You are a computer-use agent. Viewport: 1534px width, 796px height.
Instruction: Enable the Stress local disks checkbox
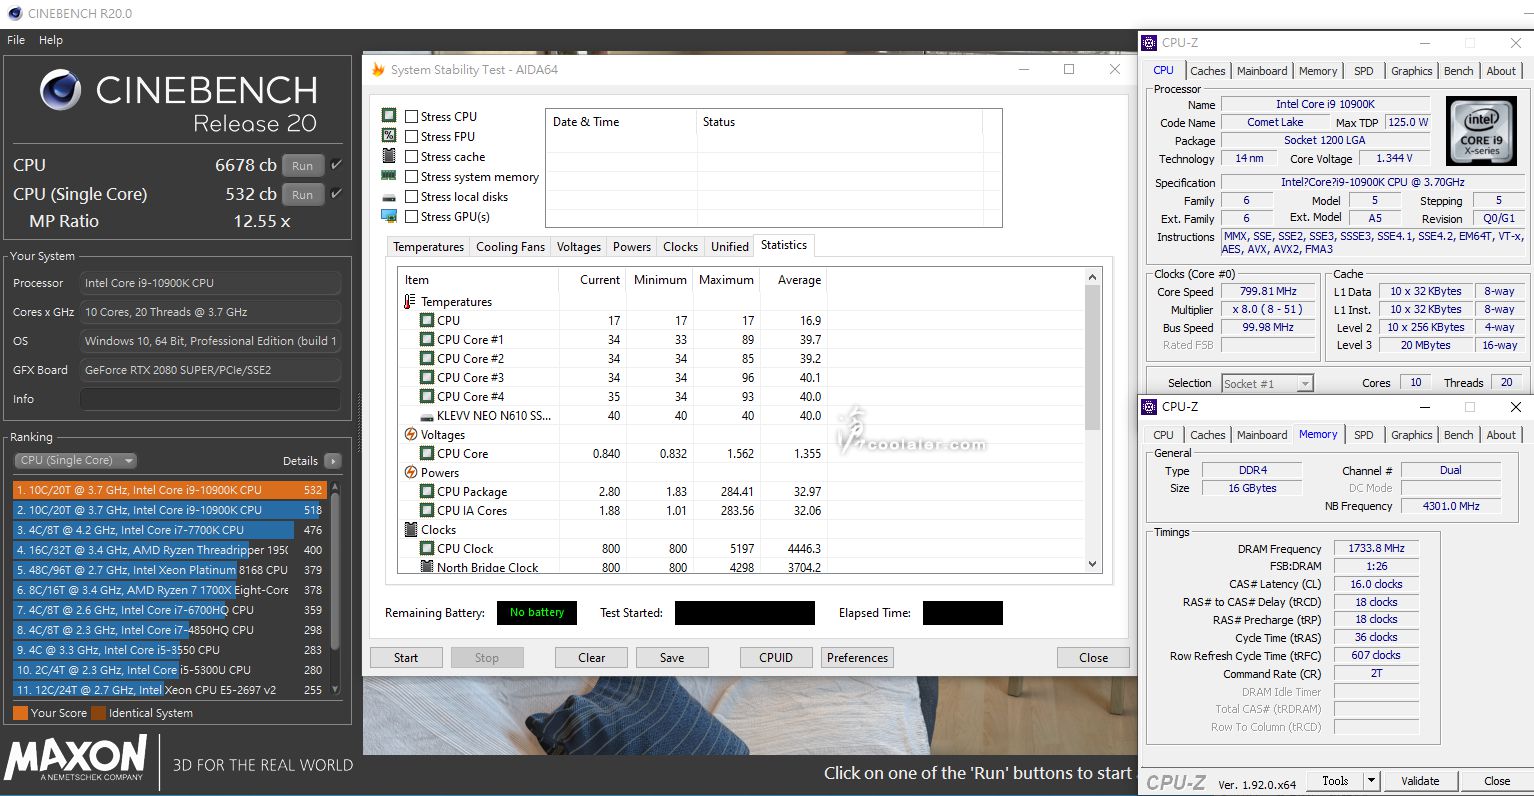tap(411, 197)
